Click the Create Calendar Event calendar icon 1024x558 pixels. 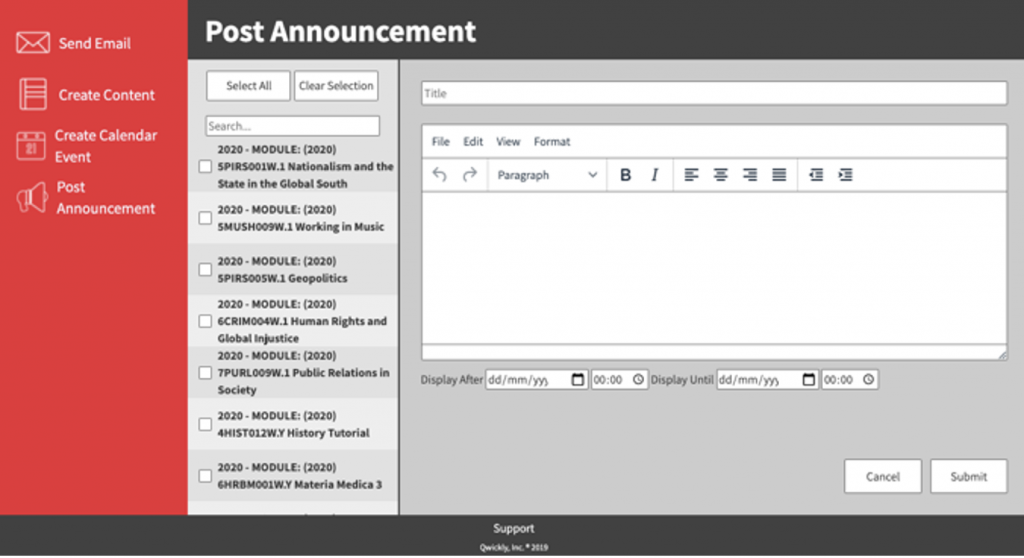[x=31, y=145]
